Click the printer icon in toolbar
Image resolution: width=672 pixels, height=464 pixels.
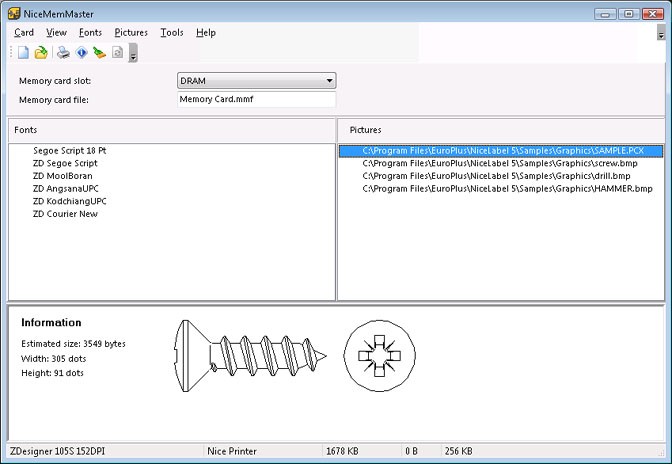[x=63, y=53]
